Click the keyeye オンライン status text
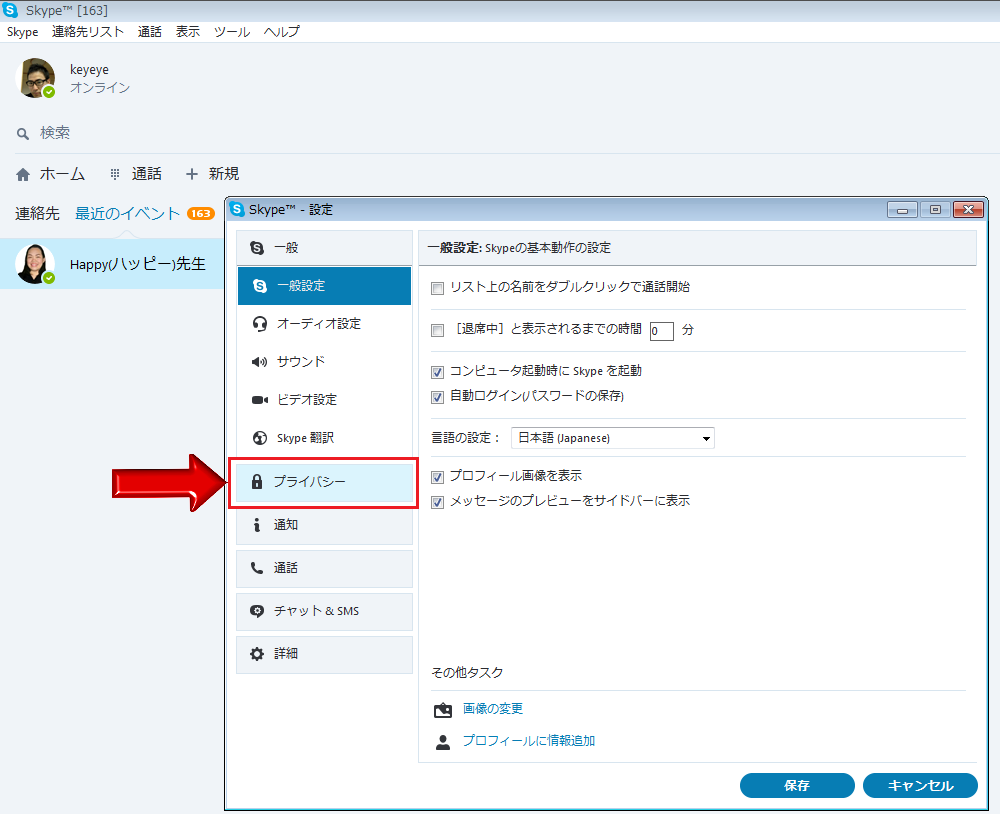 coord(100,88)
